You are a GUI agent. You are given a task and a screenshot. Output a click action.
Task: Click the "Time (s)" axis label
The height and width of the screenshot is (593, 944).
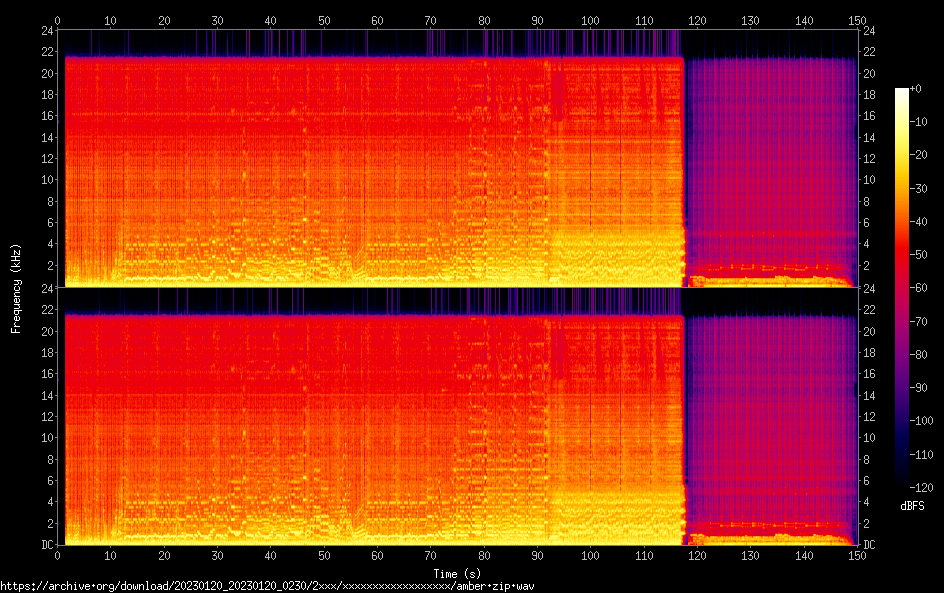(457, 573)
